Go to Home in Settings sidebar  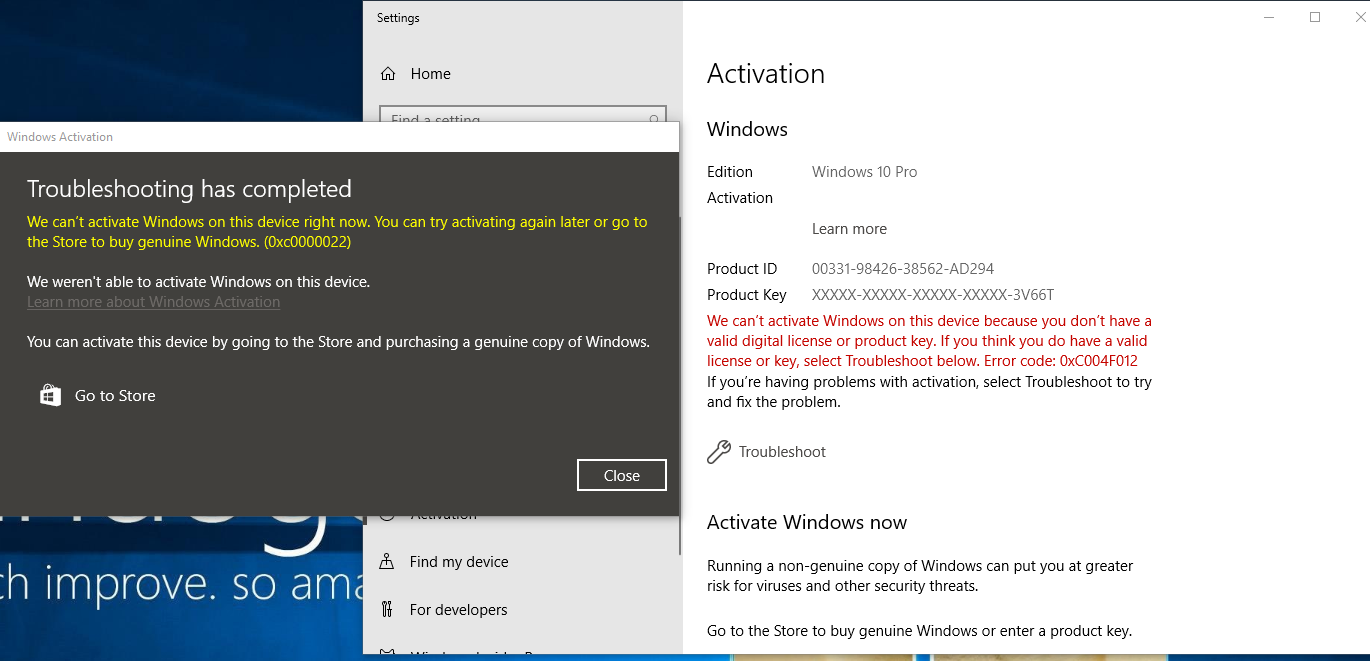pos(430,74)
